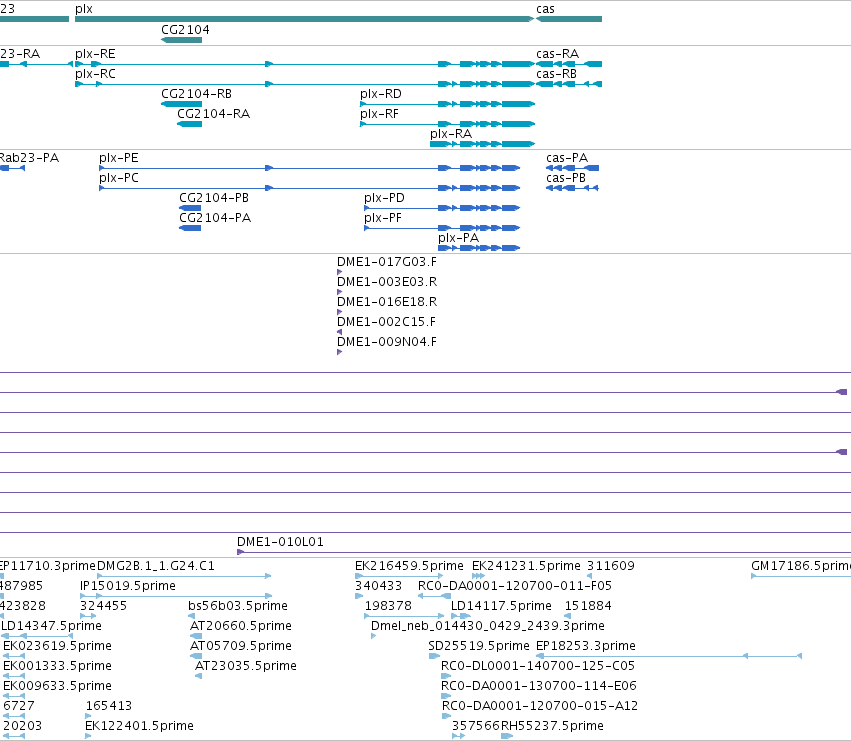Select the 198378 EST label
This screenshot has width=851, height=741.
(388, 606)
